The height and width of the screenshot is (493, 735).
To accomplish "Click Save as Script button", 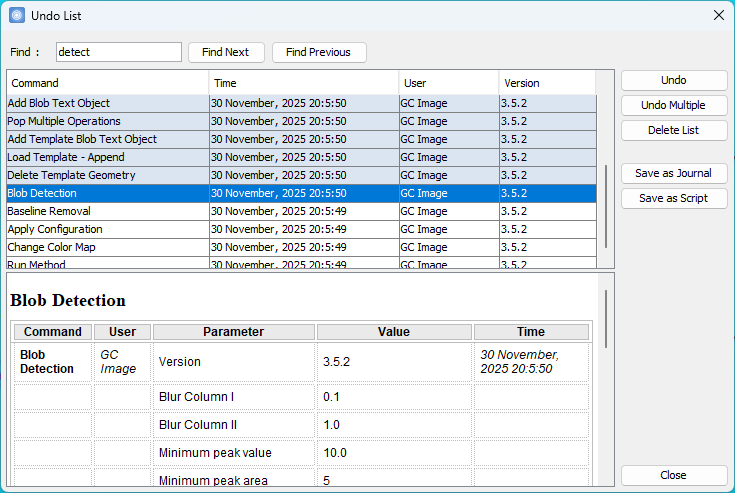I will [x=673, y=198].
